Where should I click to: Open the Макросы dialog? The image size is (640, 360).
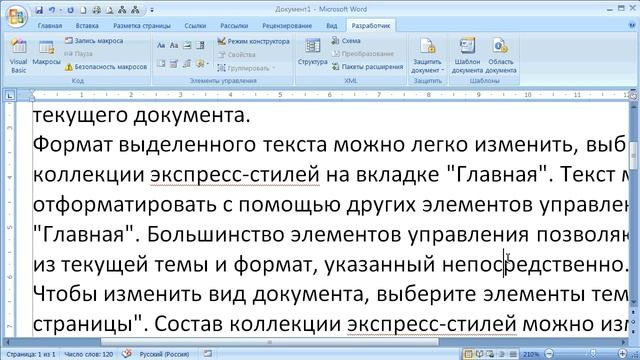coord(46,52)
